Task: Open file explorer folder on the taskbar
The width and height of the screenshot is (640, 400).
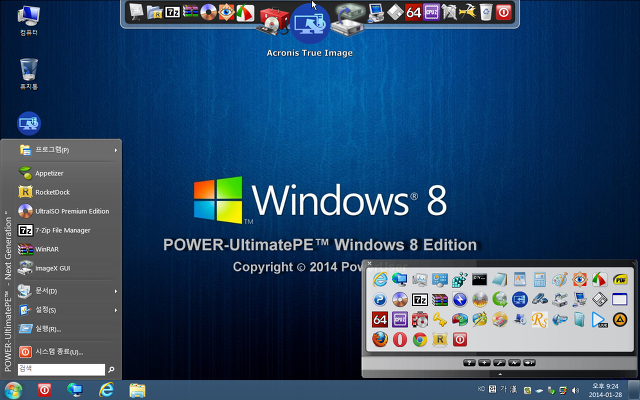Action: coord(138,391)
